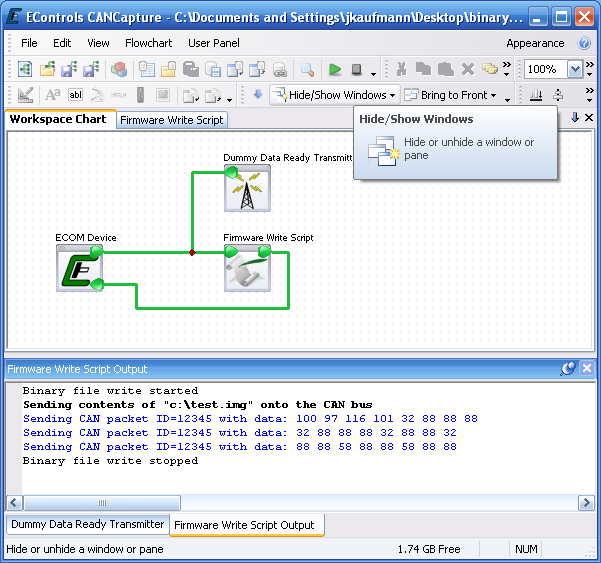Click the 'Binary file write stopped' line
Screen dimensions: 601x563
110,461
